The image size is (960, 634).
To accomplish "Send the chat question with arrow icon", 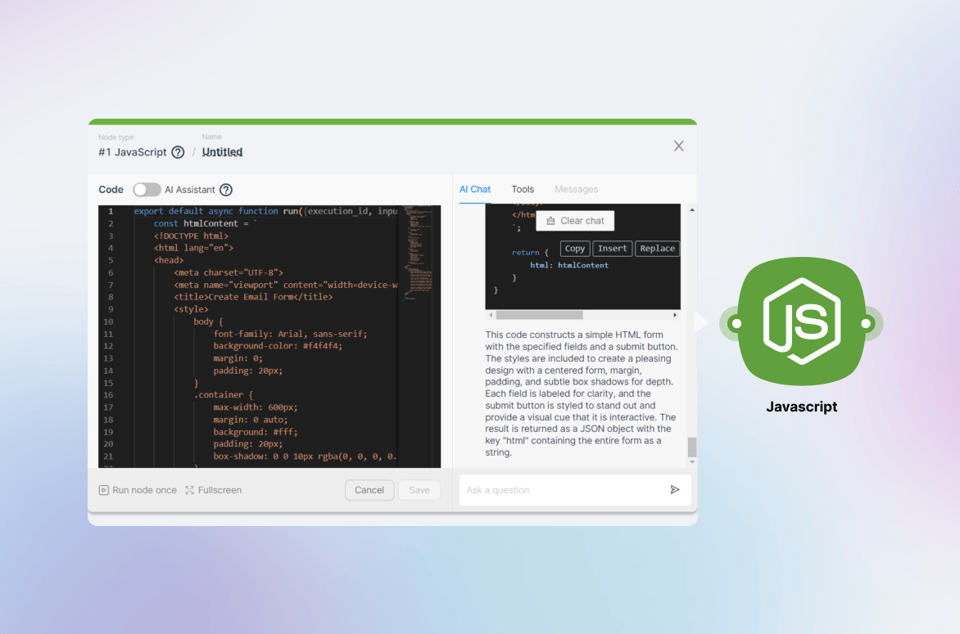I will (x=675, y=490).
